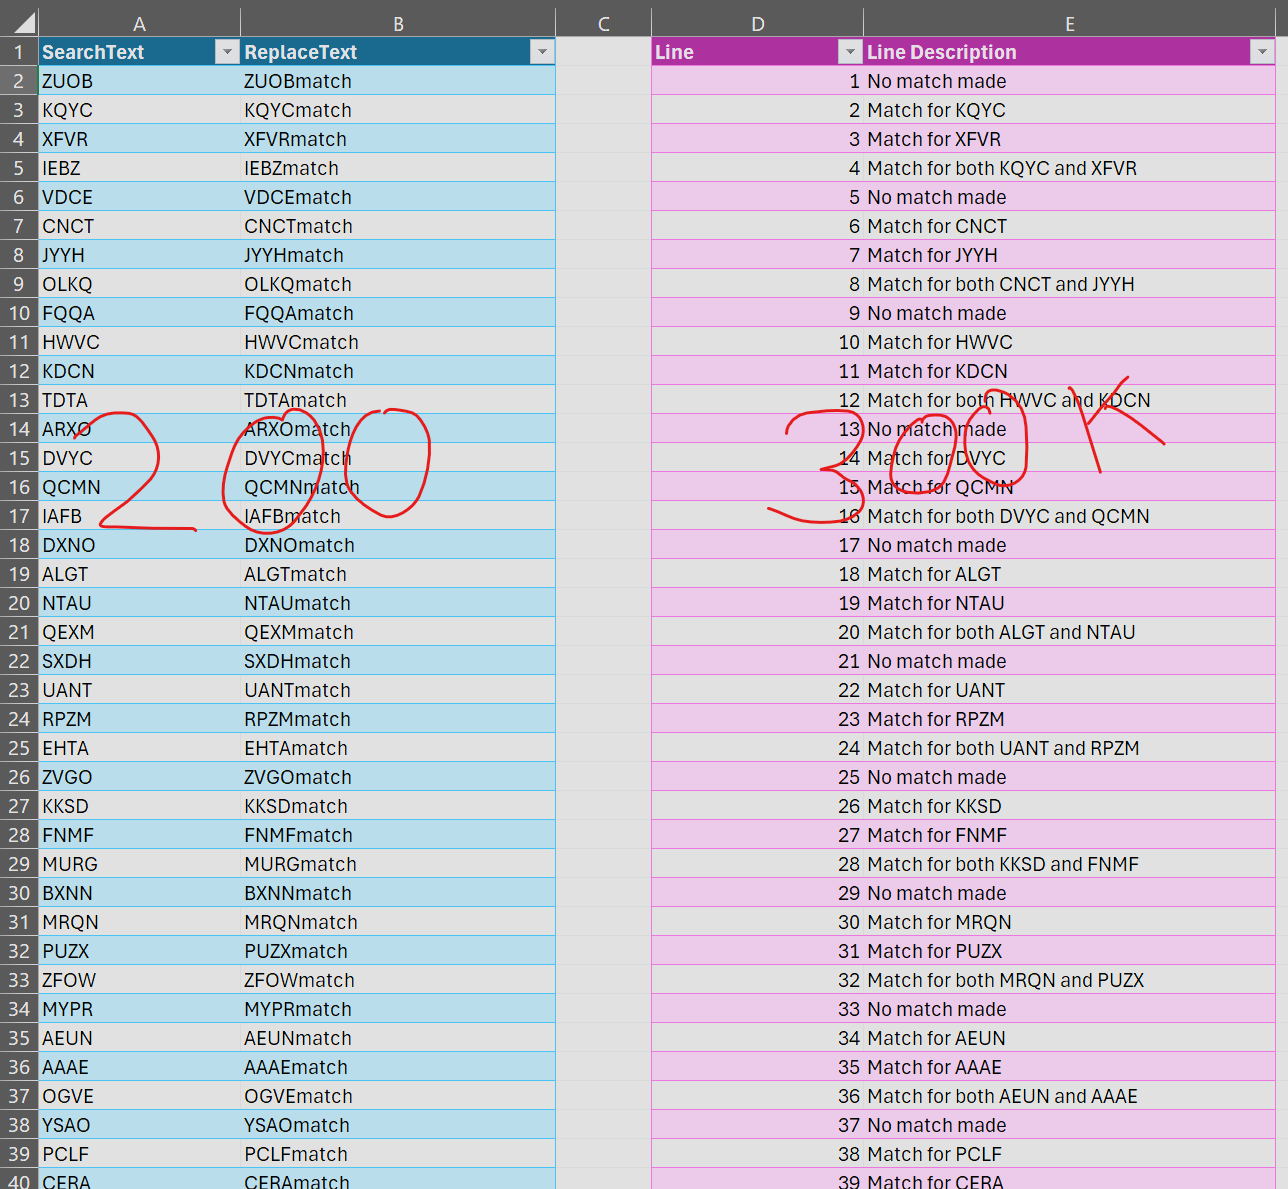Screen dimensions: 1288x1189
Task: Select cell containing OLKQ
Action: pos(139,284)
